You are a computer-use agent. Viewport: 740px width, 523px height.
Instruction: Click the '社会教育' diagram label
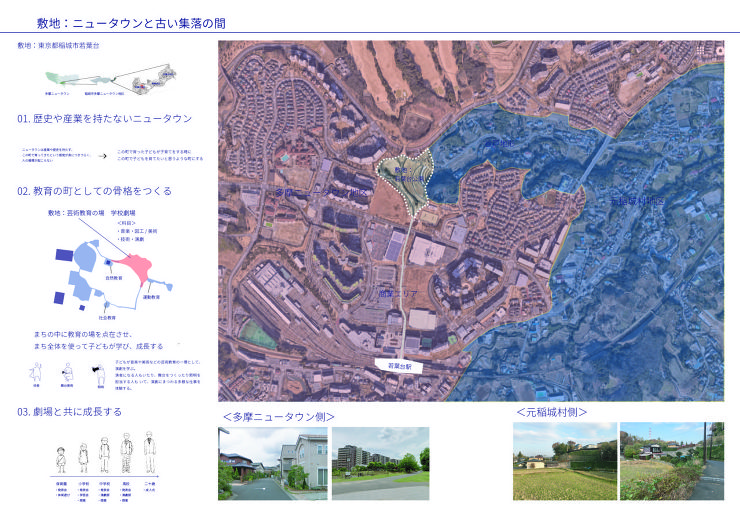click(x=107, y=318)
